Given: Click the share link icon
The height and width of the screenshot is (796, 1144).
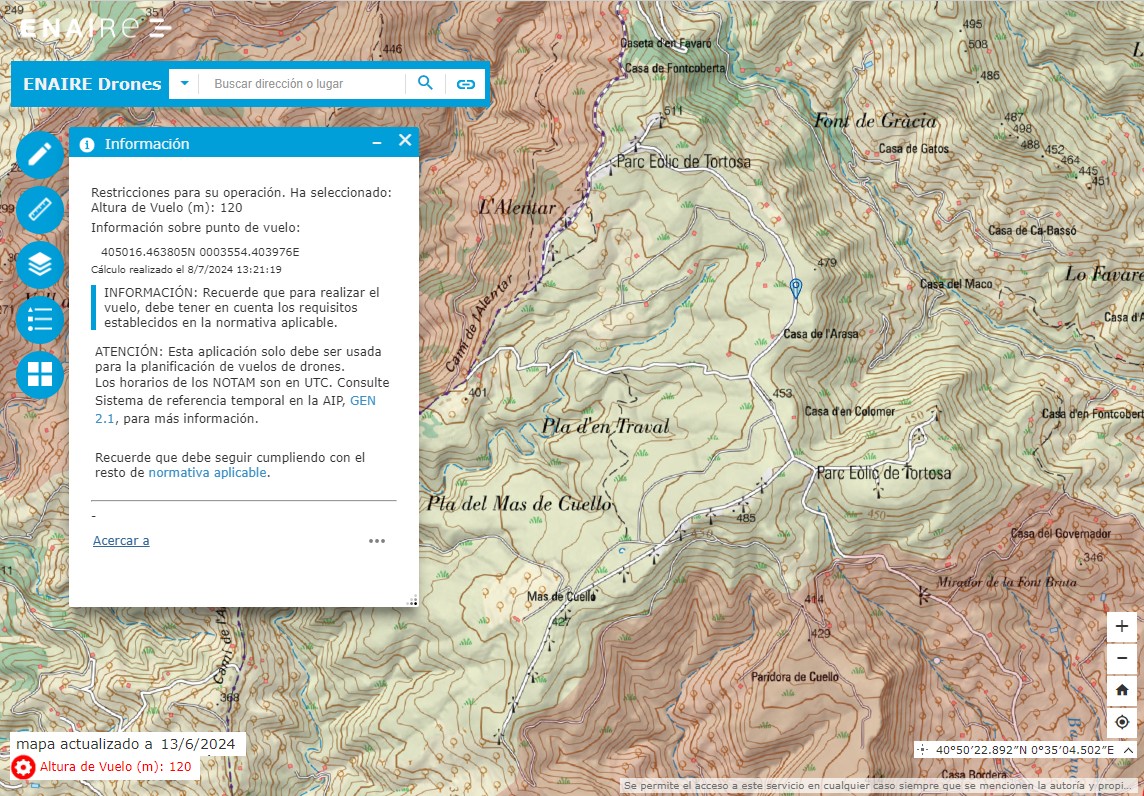Looking at the screenshot, I should [x=465, y=84].
